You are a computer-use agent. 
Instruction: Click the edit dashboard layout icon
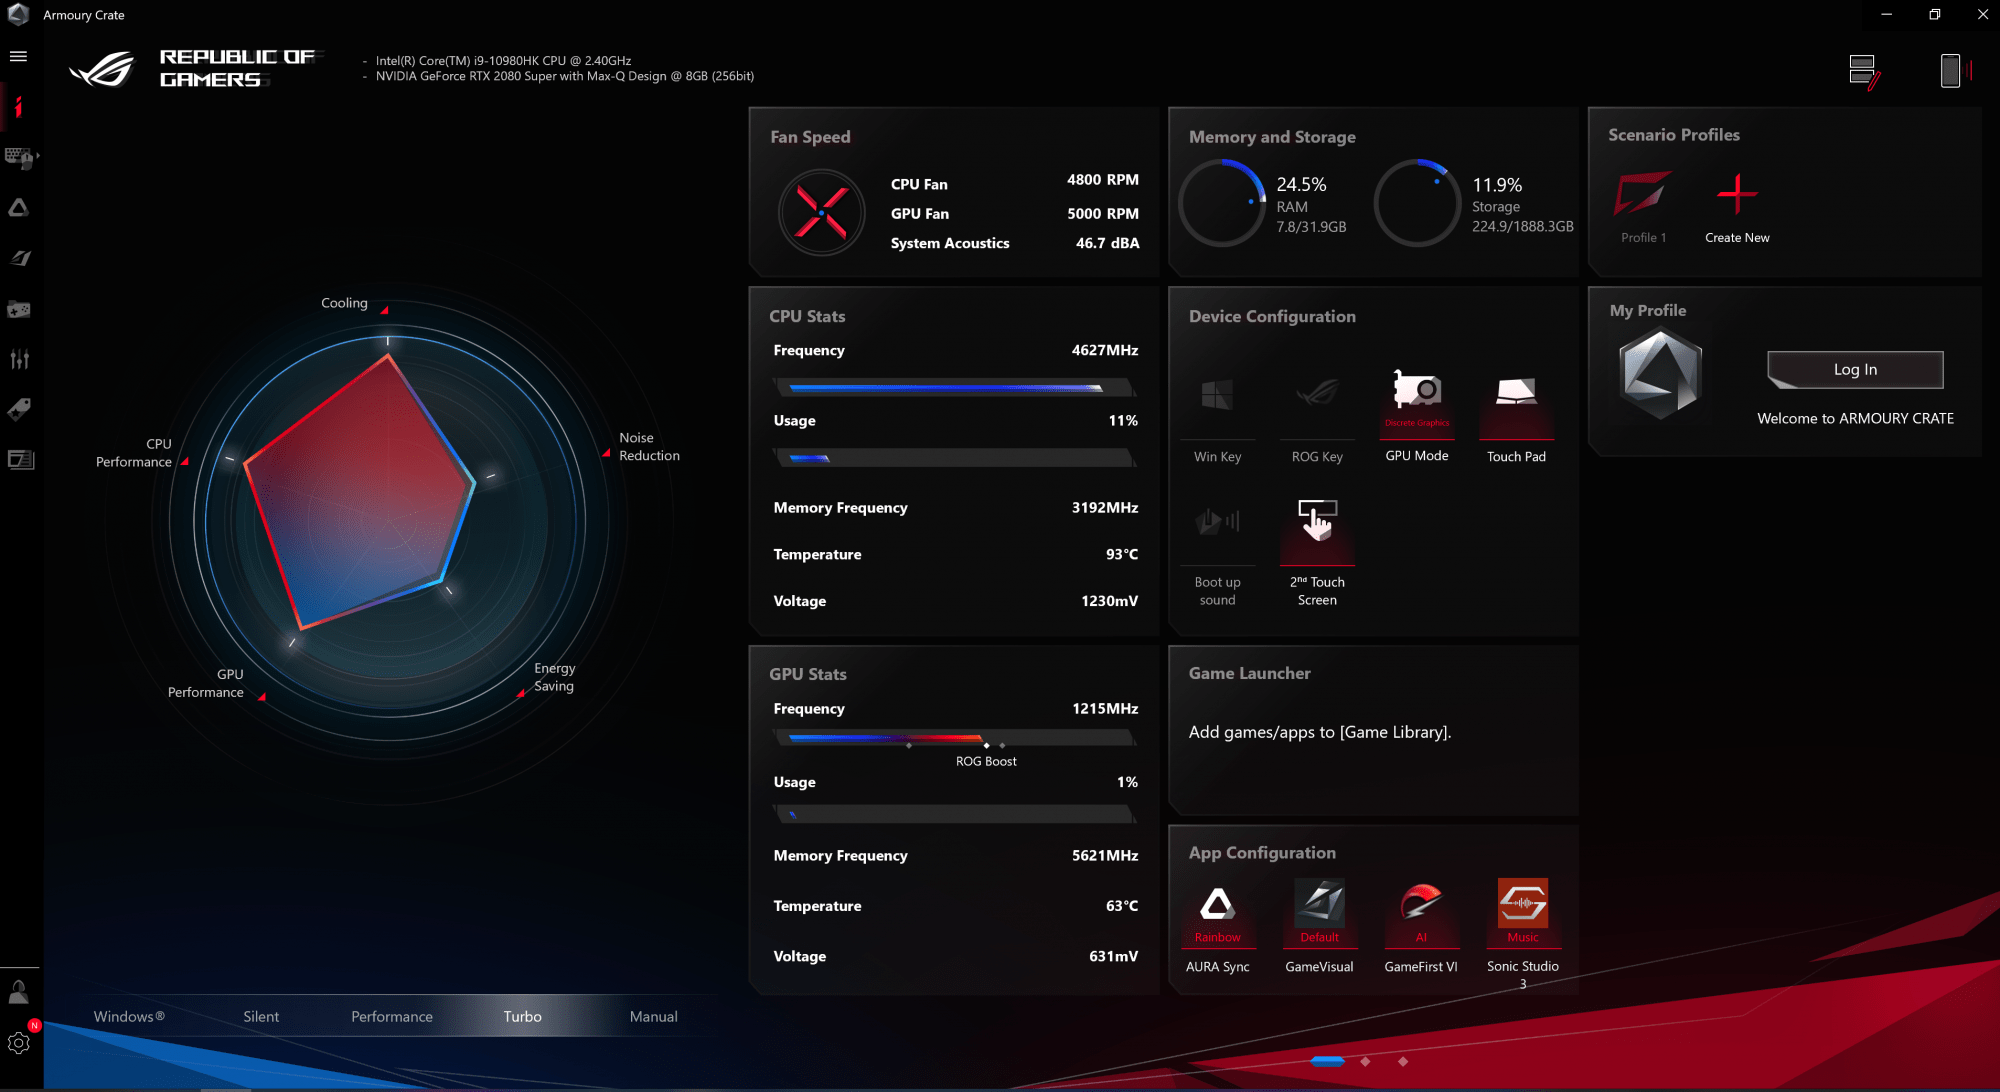[1864, 71]
